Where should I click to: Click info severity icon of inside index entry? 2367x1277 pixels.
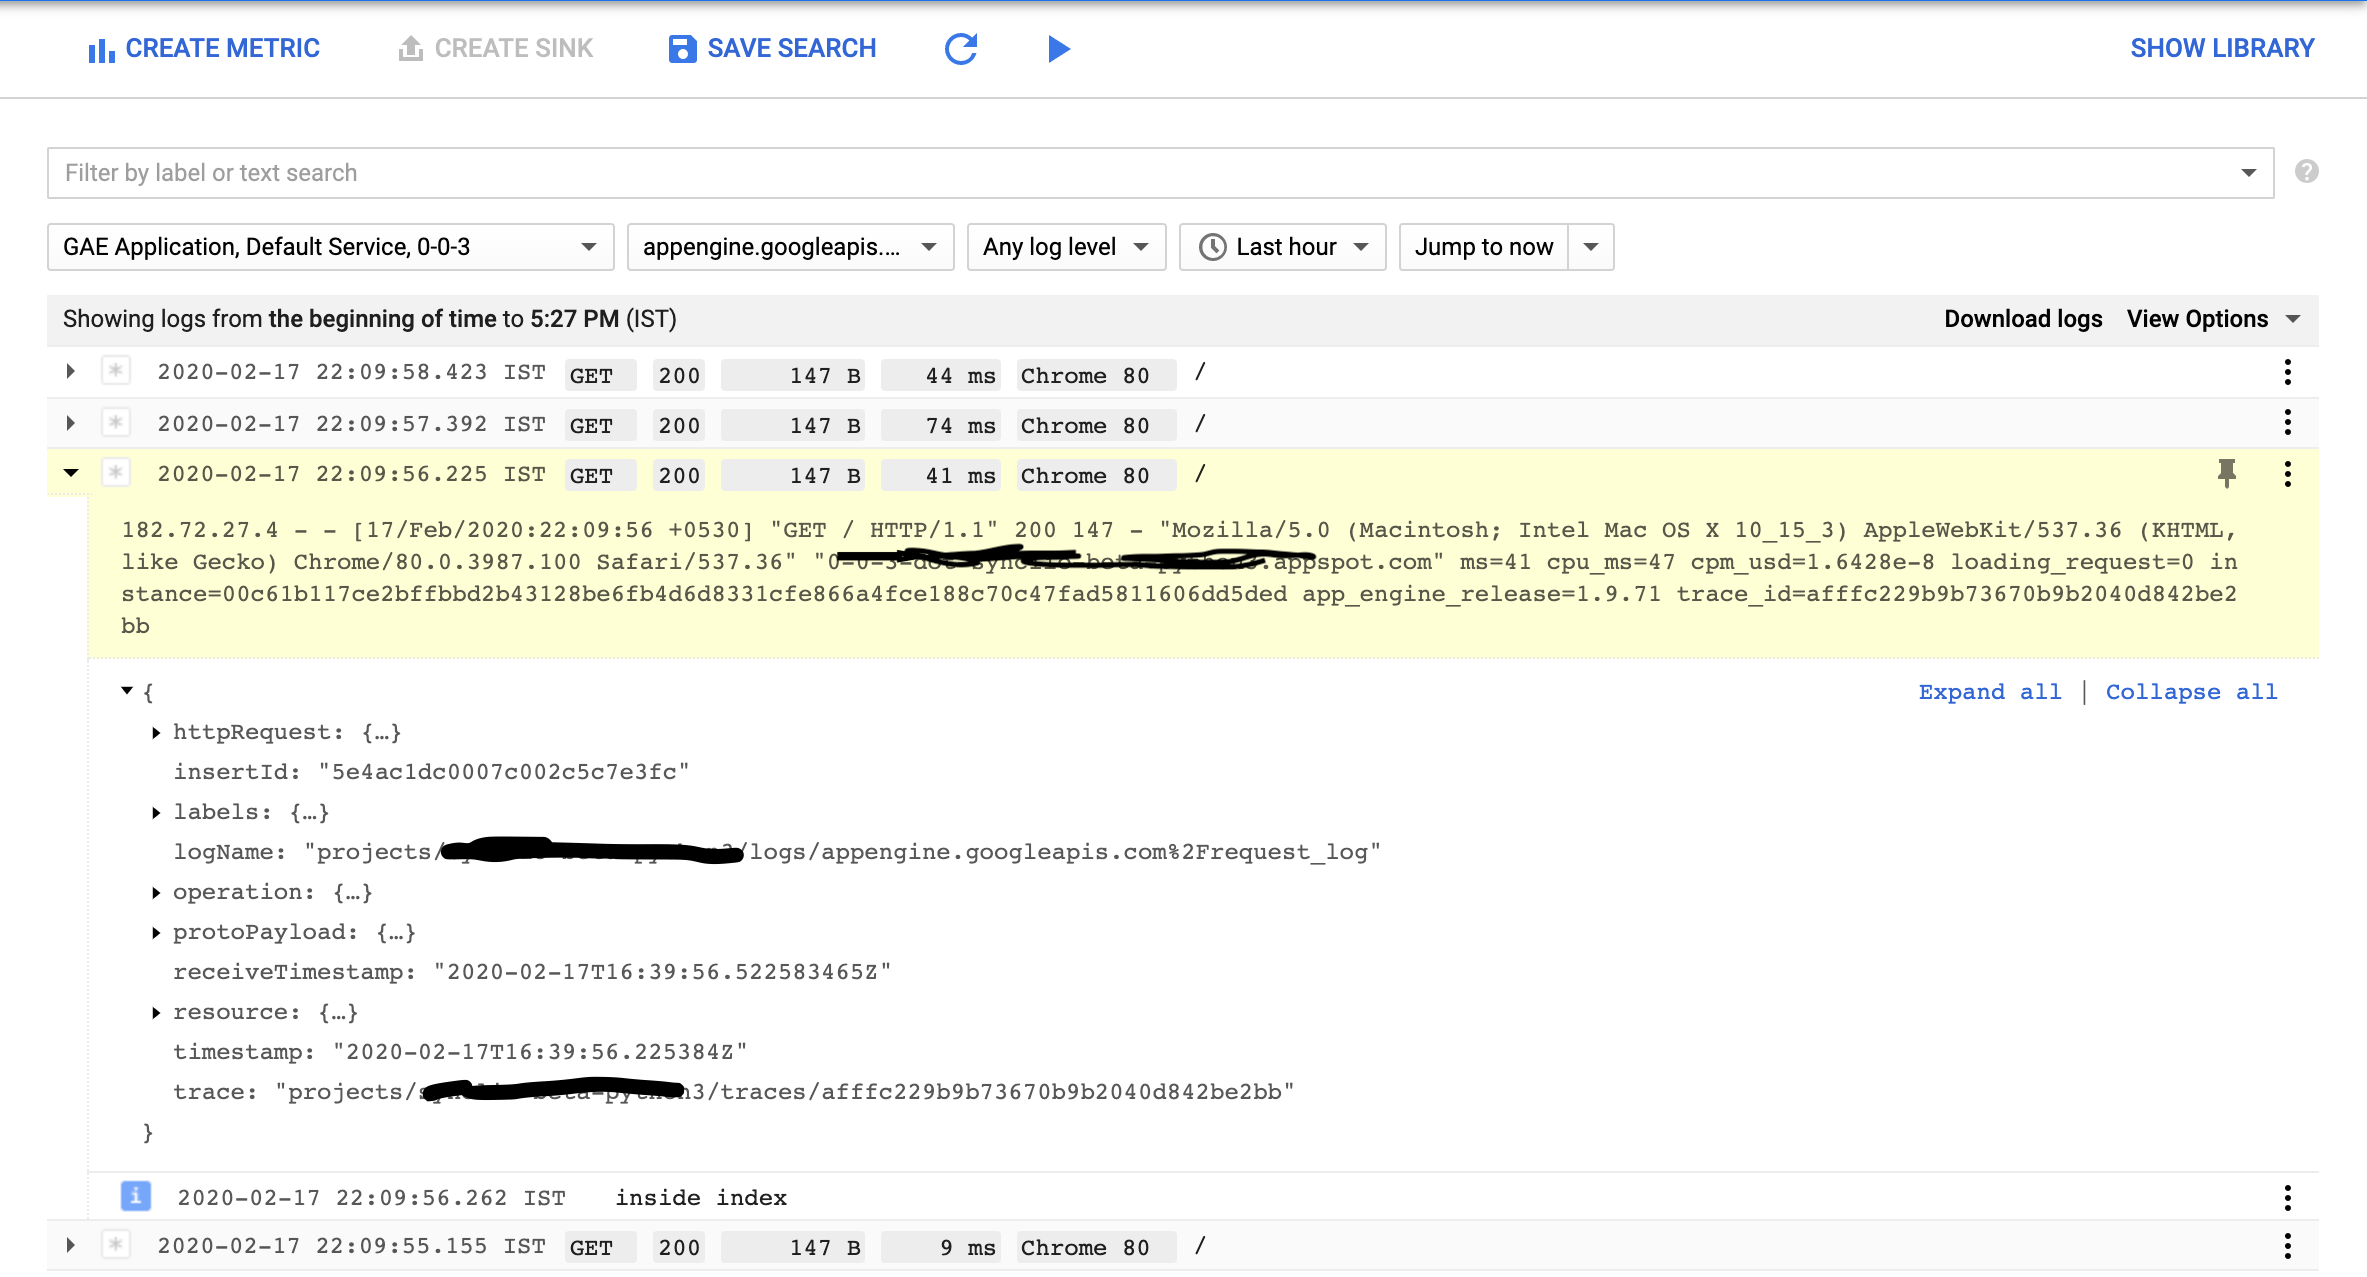click(136, 1196)
